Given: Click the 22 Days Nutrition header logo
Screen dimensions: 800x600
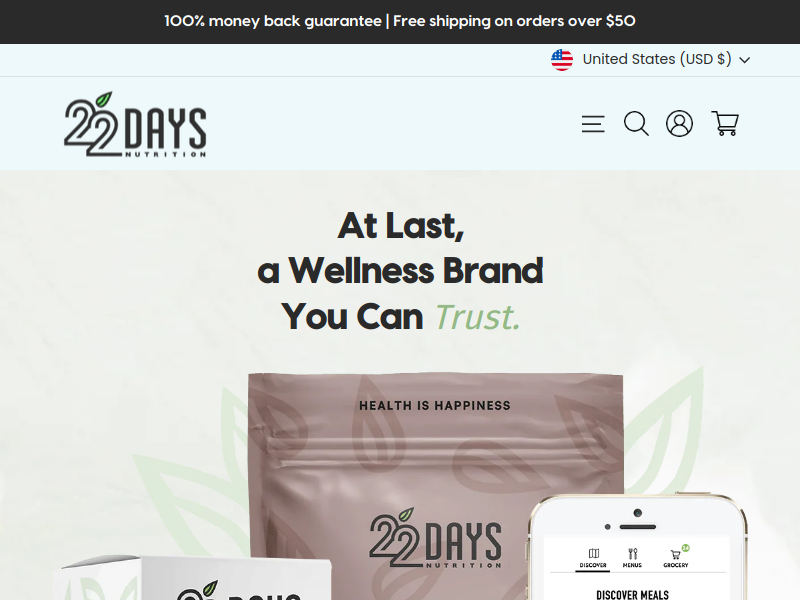Looking at the screenshot, I should (x=135, y=124).
